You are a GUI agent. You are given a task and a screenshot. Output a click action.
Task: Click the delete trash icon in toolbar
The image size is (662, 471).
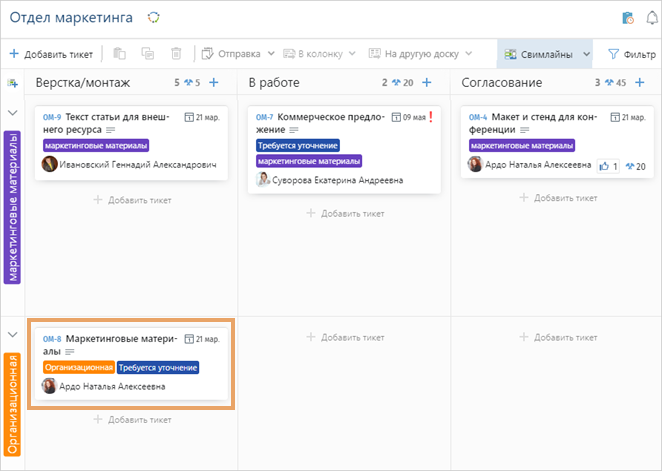(176, 54)
